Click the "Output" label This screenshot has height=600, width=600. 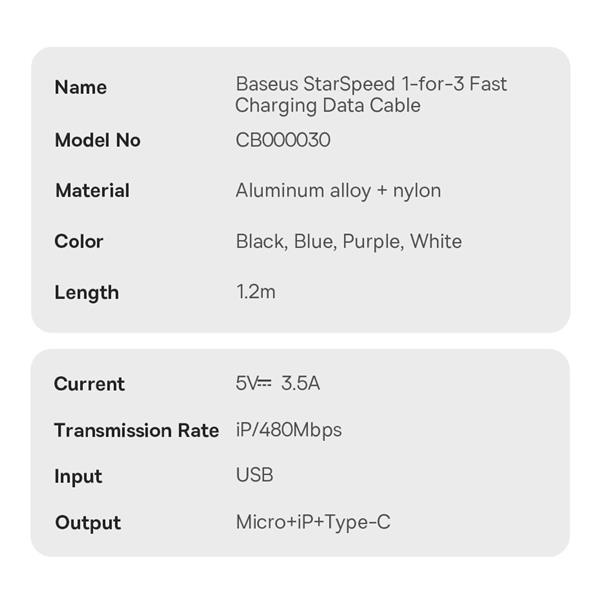point(87,522)
